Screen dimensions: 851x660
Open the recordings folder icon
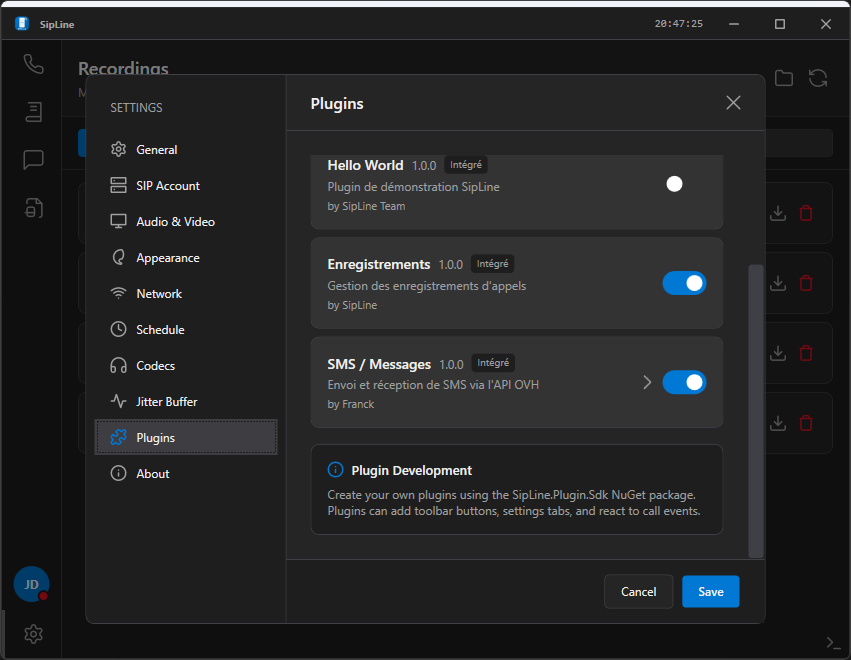point(783,78)
